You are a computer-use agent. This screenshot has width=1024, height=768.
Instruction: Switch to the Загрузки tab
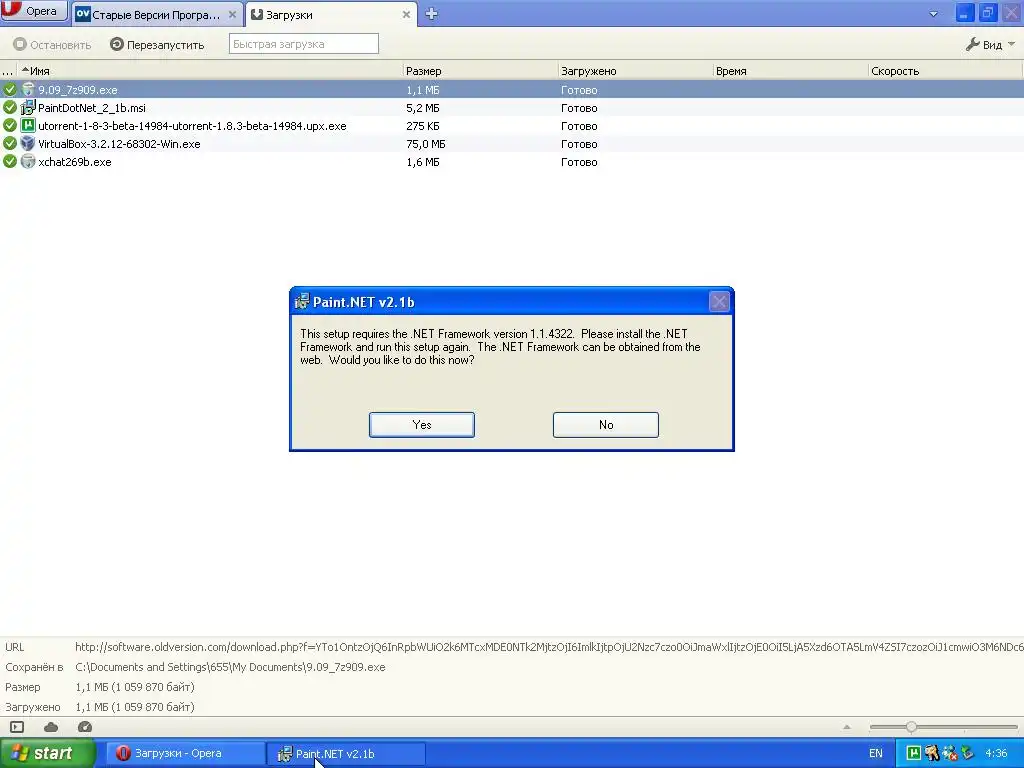tap(331, 14)
